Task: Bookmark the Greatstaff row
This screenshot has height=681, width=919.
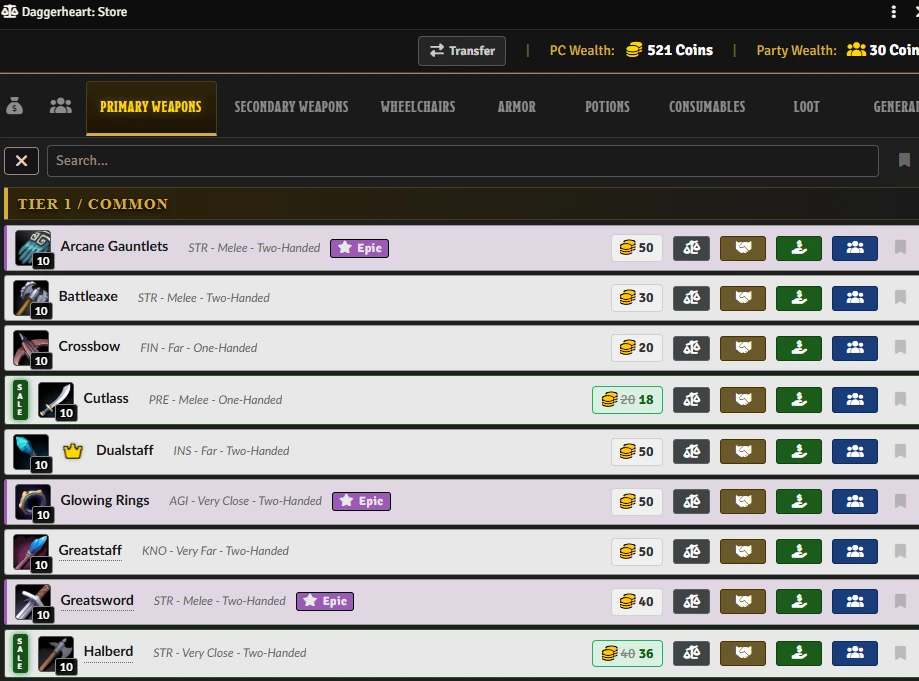Action: pos(900,551)
